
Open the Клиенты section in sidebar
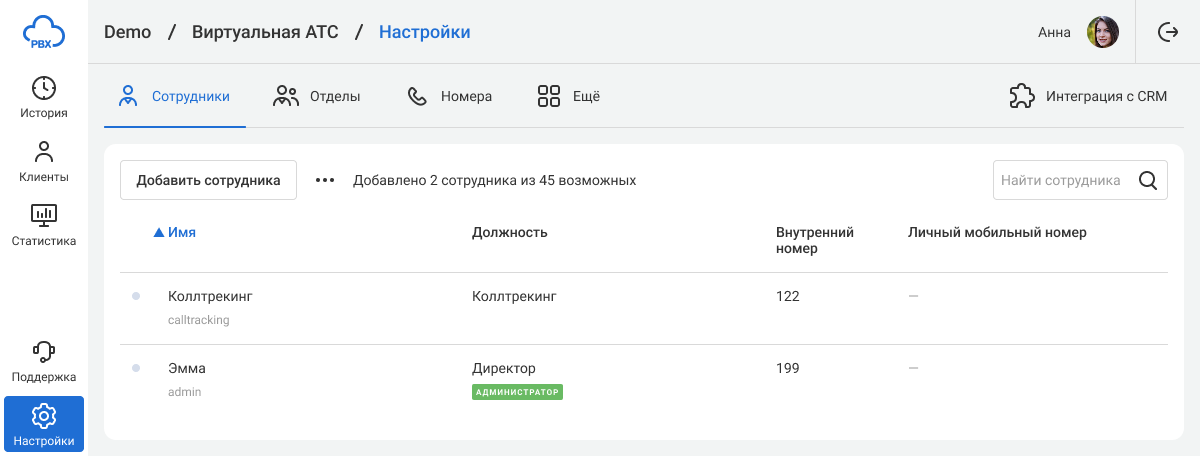(x=44, y=162)
